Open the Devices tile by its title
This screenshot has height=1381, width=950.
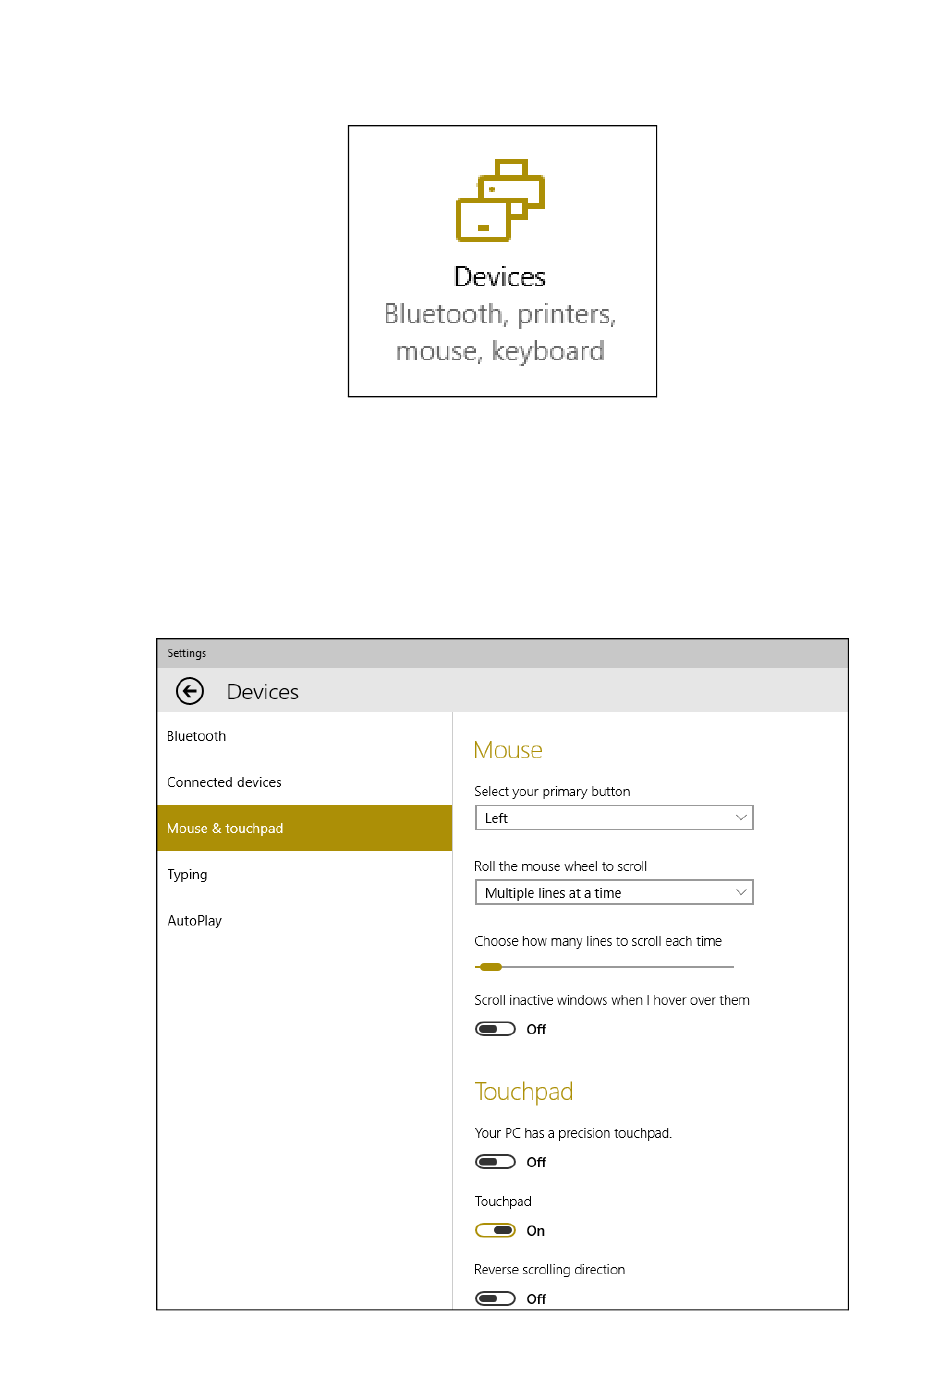pyautogui.click(x=500, y=277)
